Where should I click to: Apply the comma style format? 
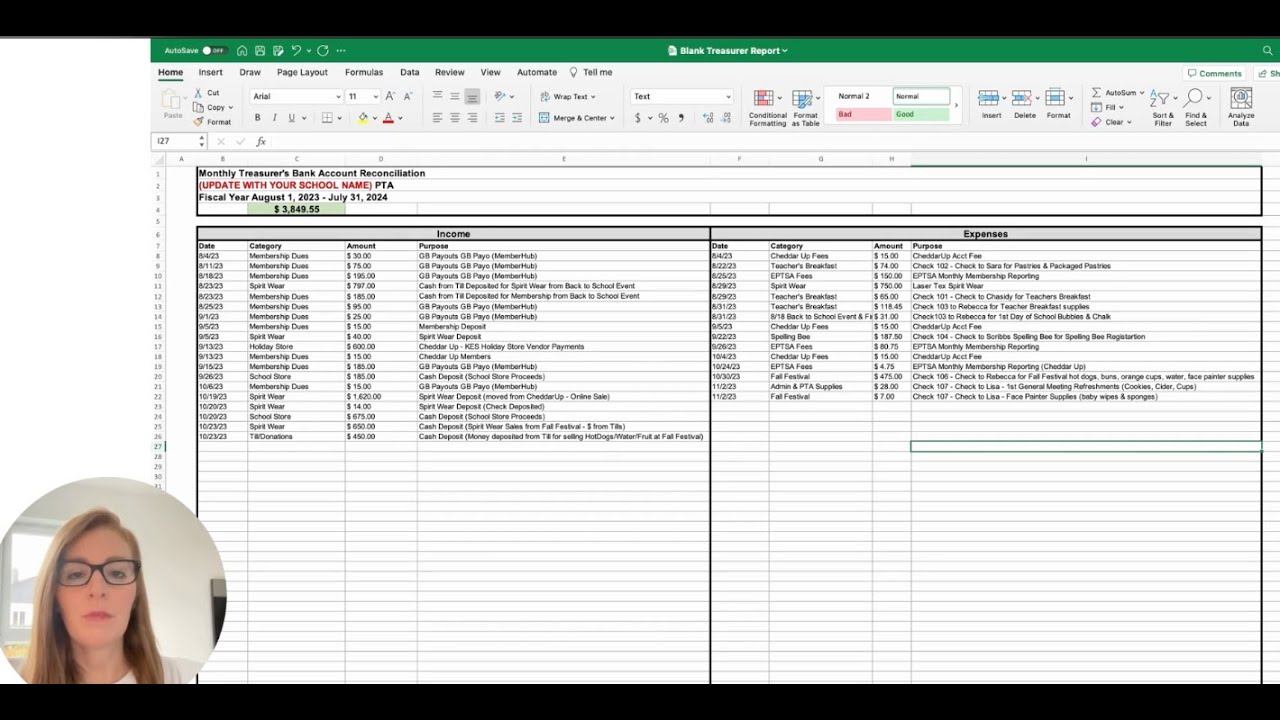coord(682,118)
